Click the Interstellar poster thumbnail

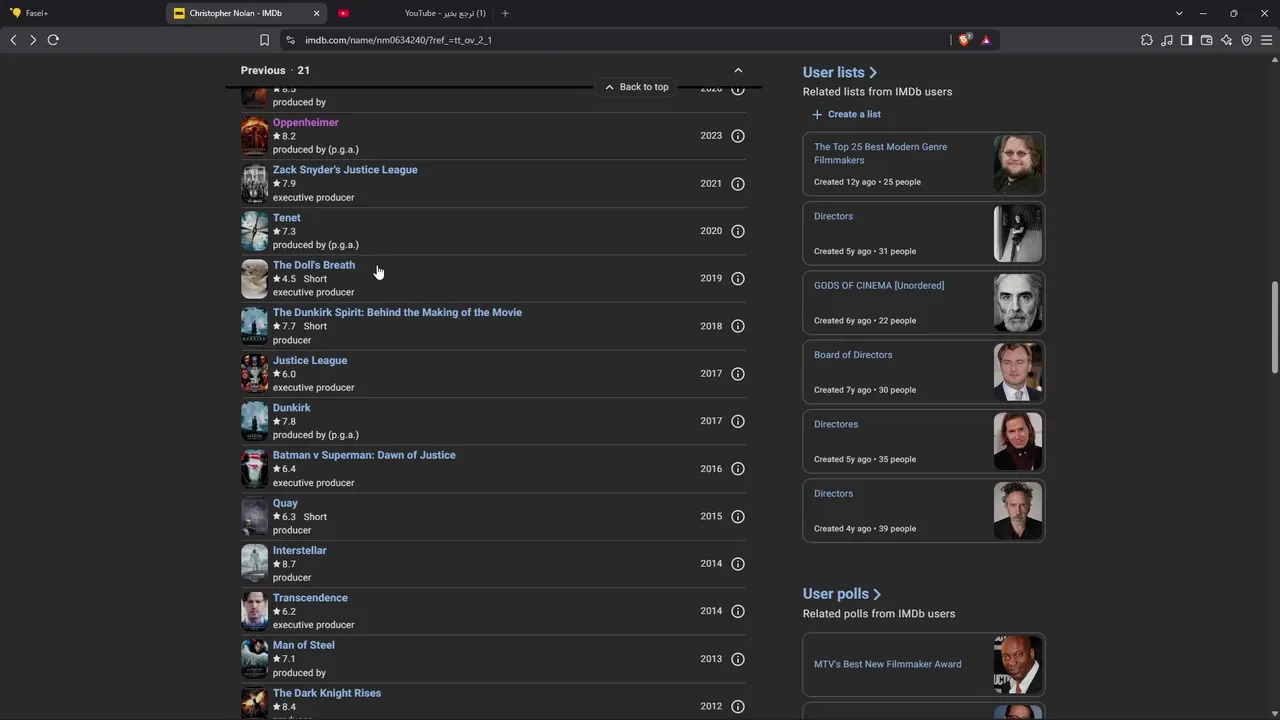coord(255,564)
